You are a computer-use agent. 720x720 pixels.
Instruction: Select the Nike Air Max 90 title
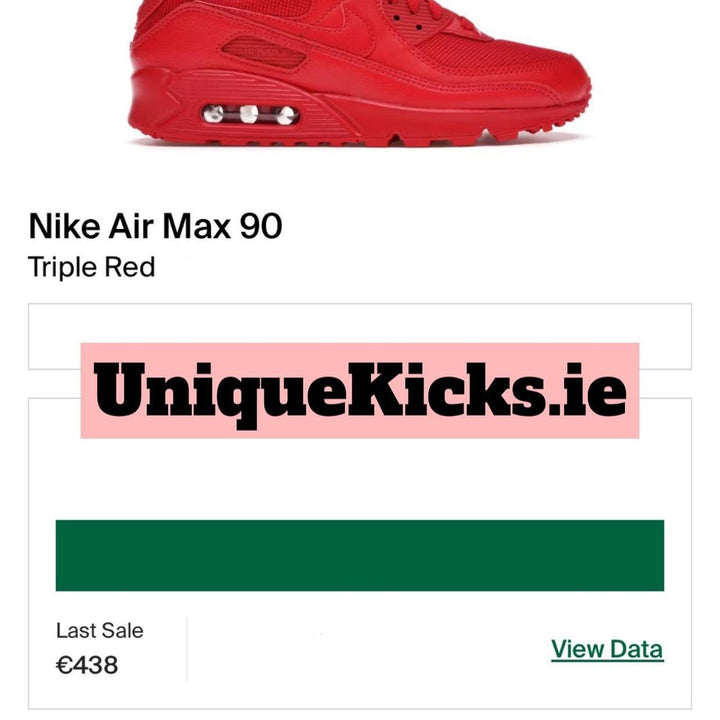click(x=155, y=226)
